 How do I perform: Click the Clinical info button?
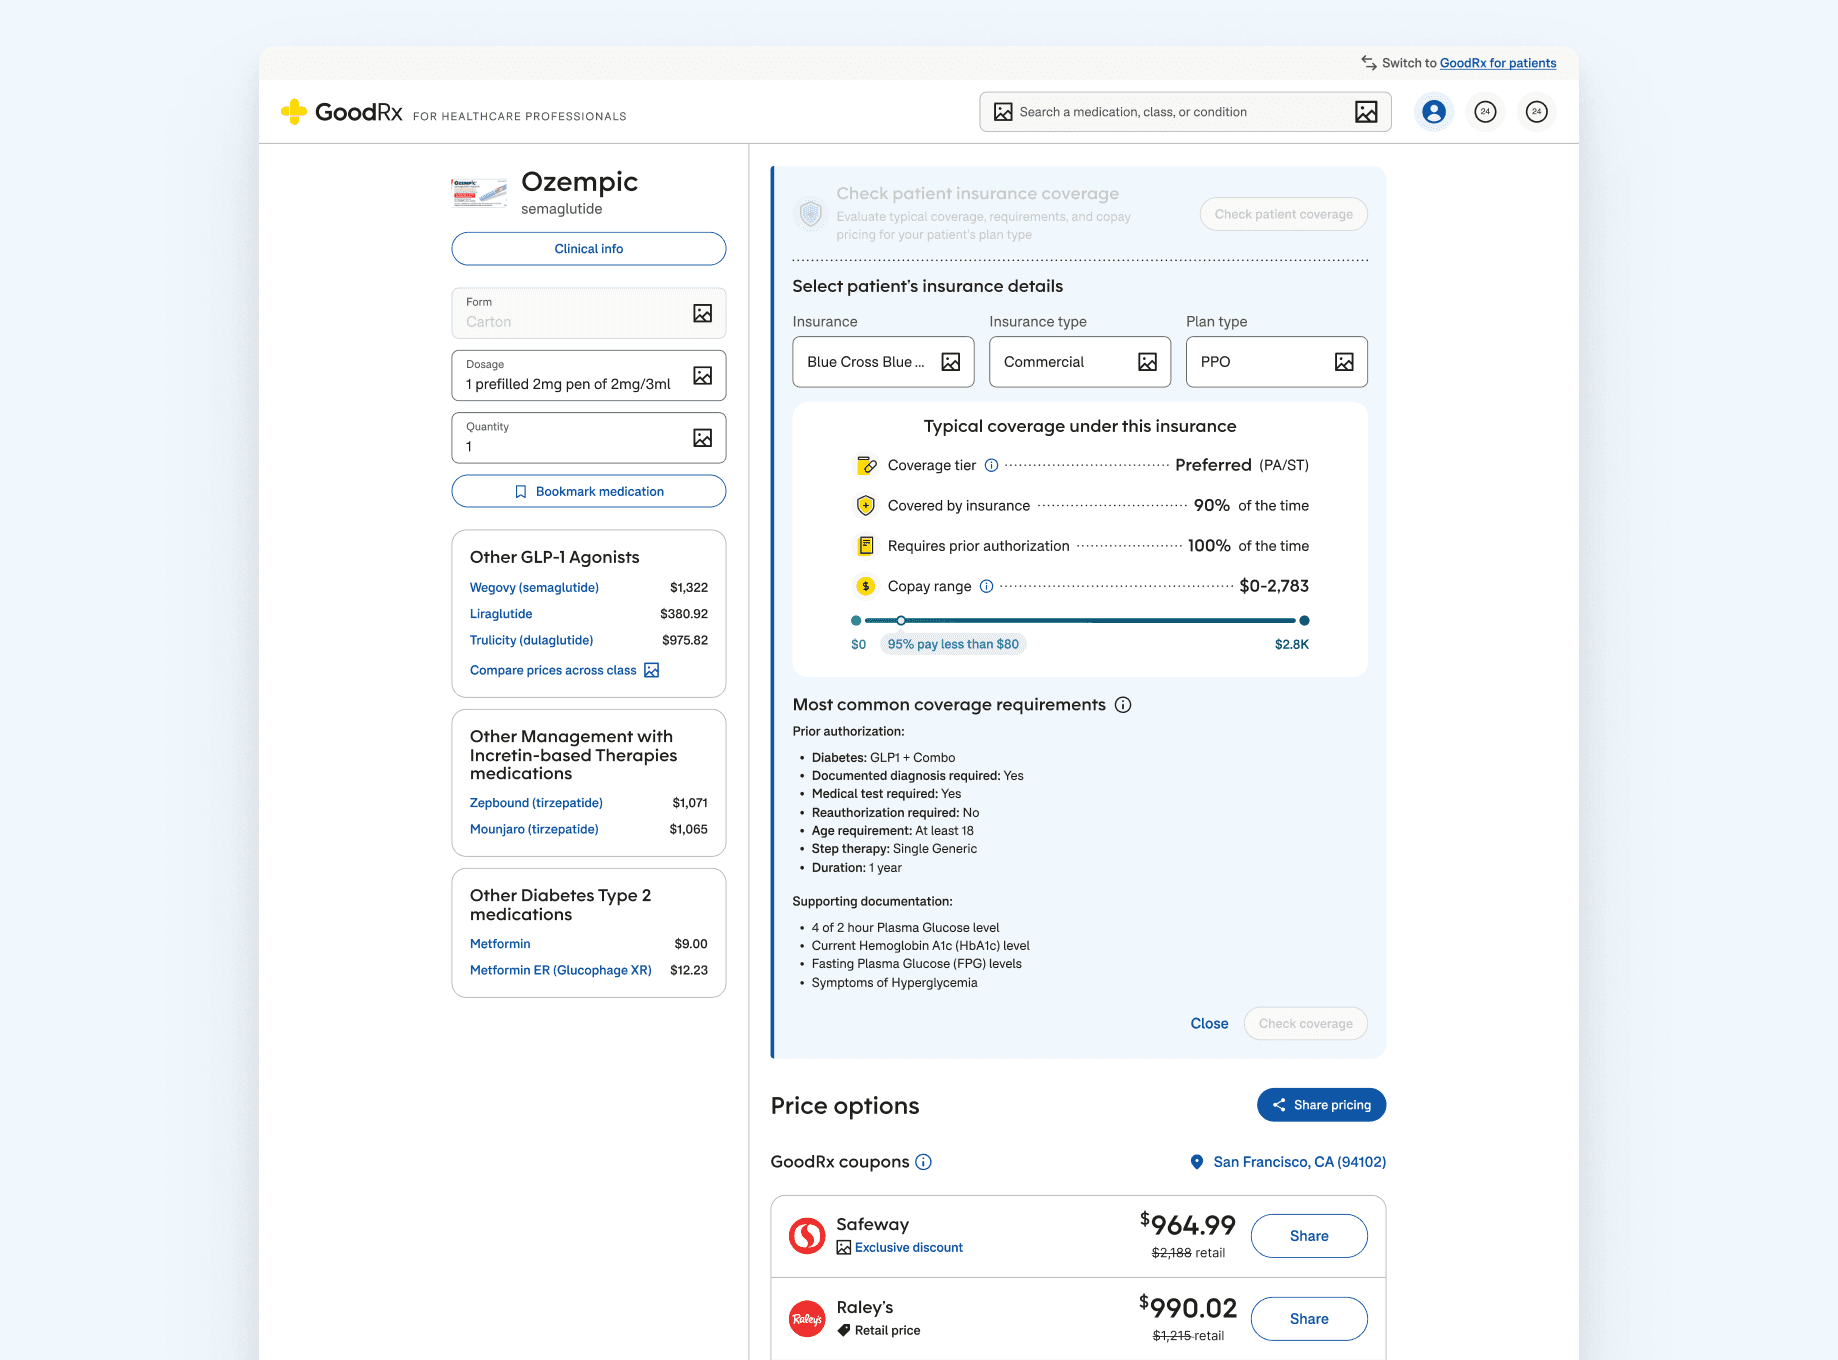click(x=589, y=249)
